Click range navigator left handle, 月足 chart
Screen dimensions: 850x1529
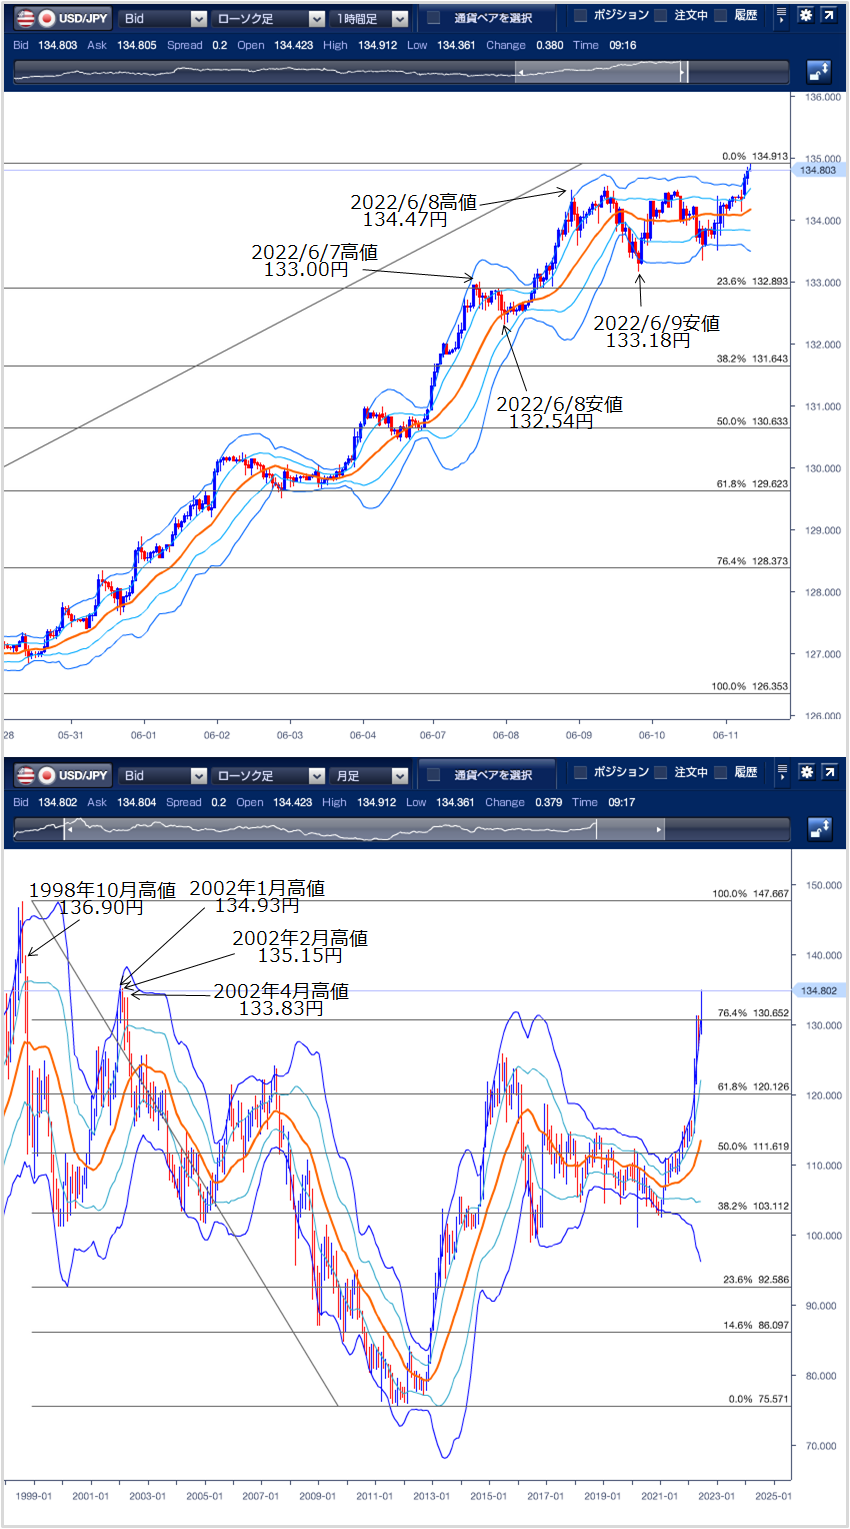(x=66, y=829)
